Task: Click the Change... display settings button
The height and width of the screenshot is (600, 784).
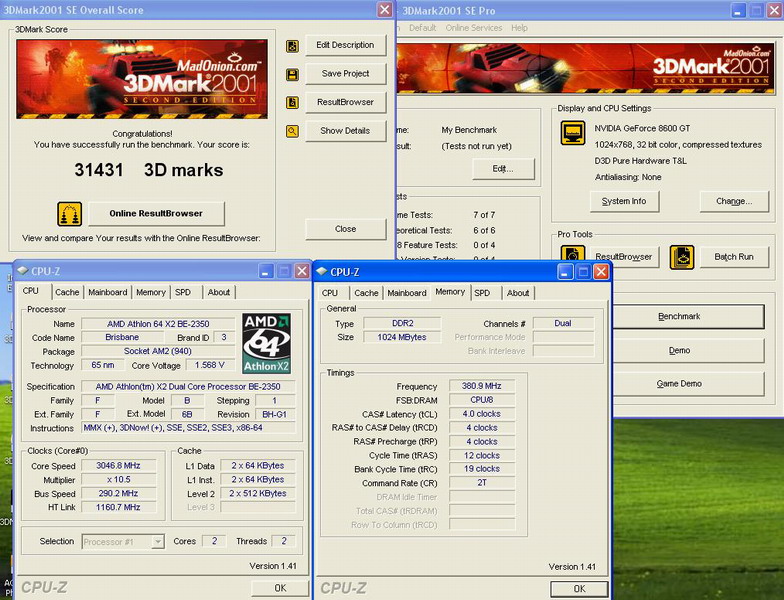Action: [x=734, y=201]
